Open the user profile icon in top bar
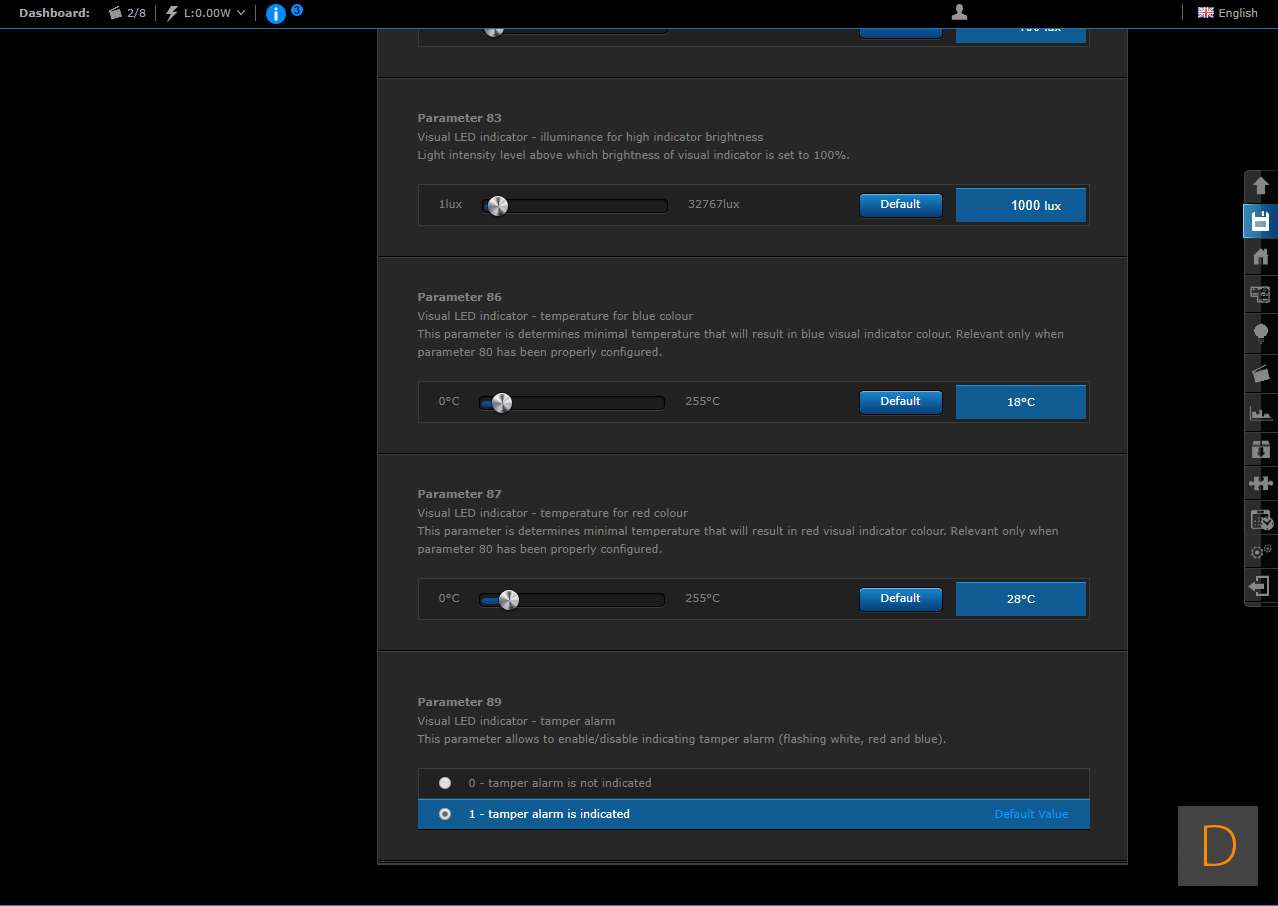This screenshot has height=906, width=1278. (x=959, y=12)
